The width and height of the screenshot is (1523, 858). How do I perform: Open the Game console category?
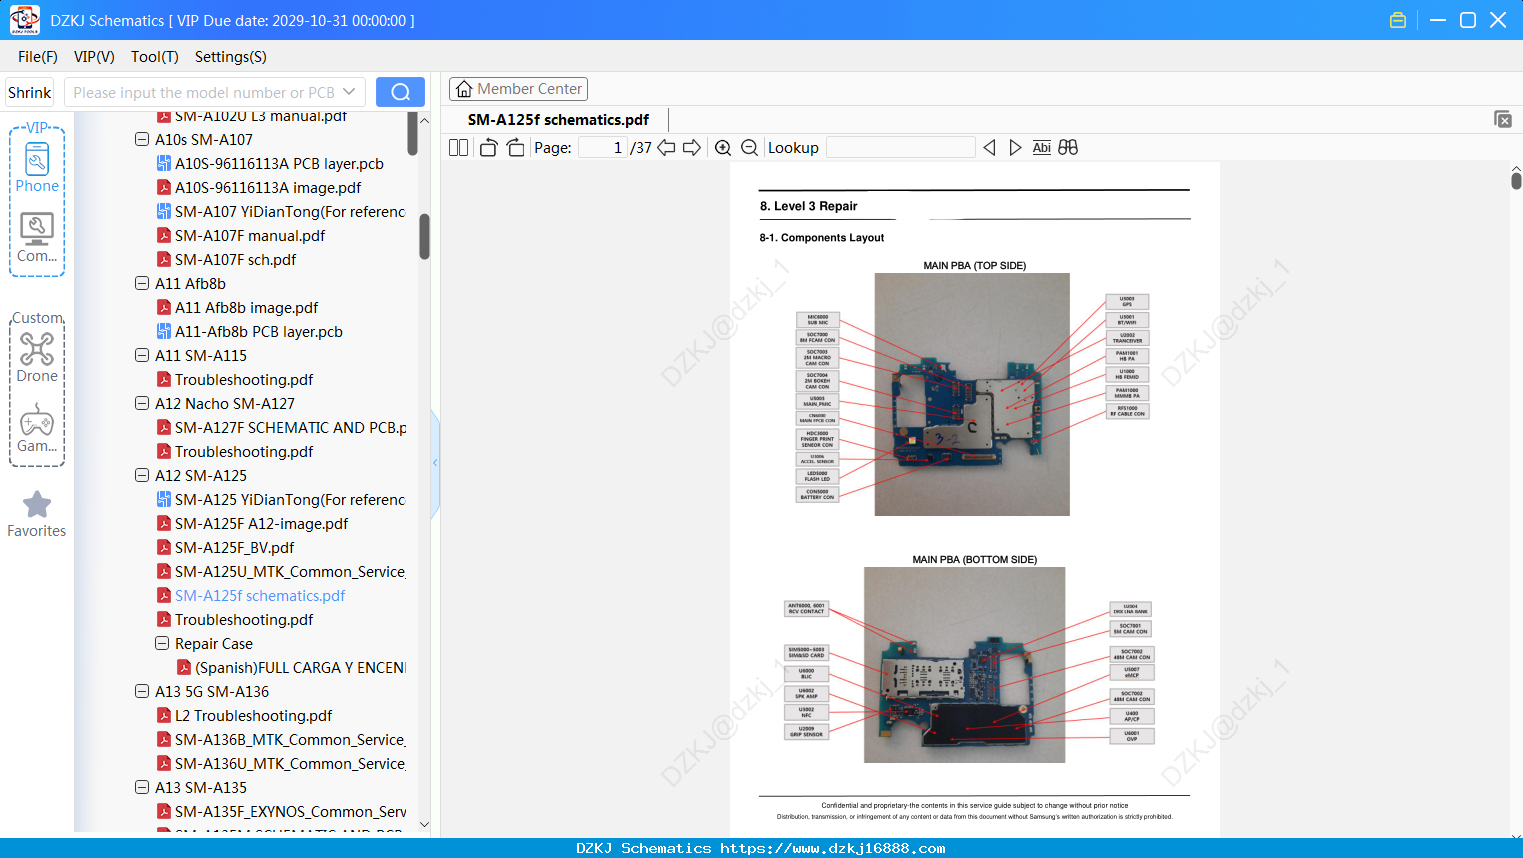37,428
